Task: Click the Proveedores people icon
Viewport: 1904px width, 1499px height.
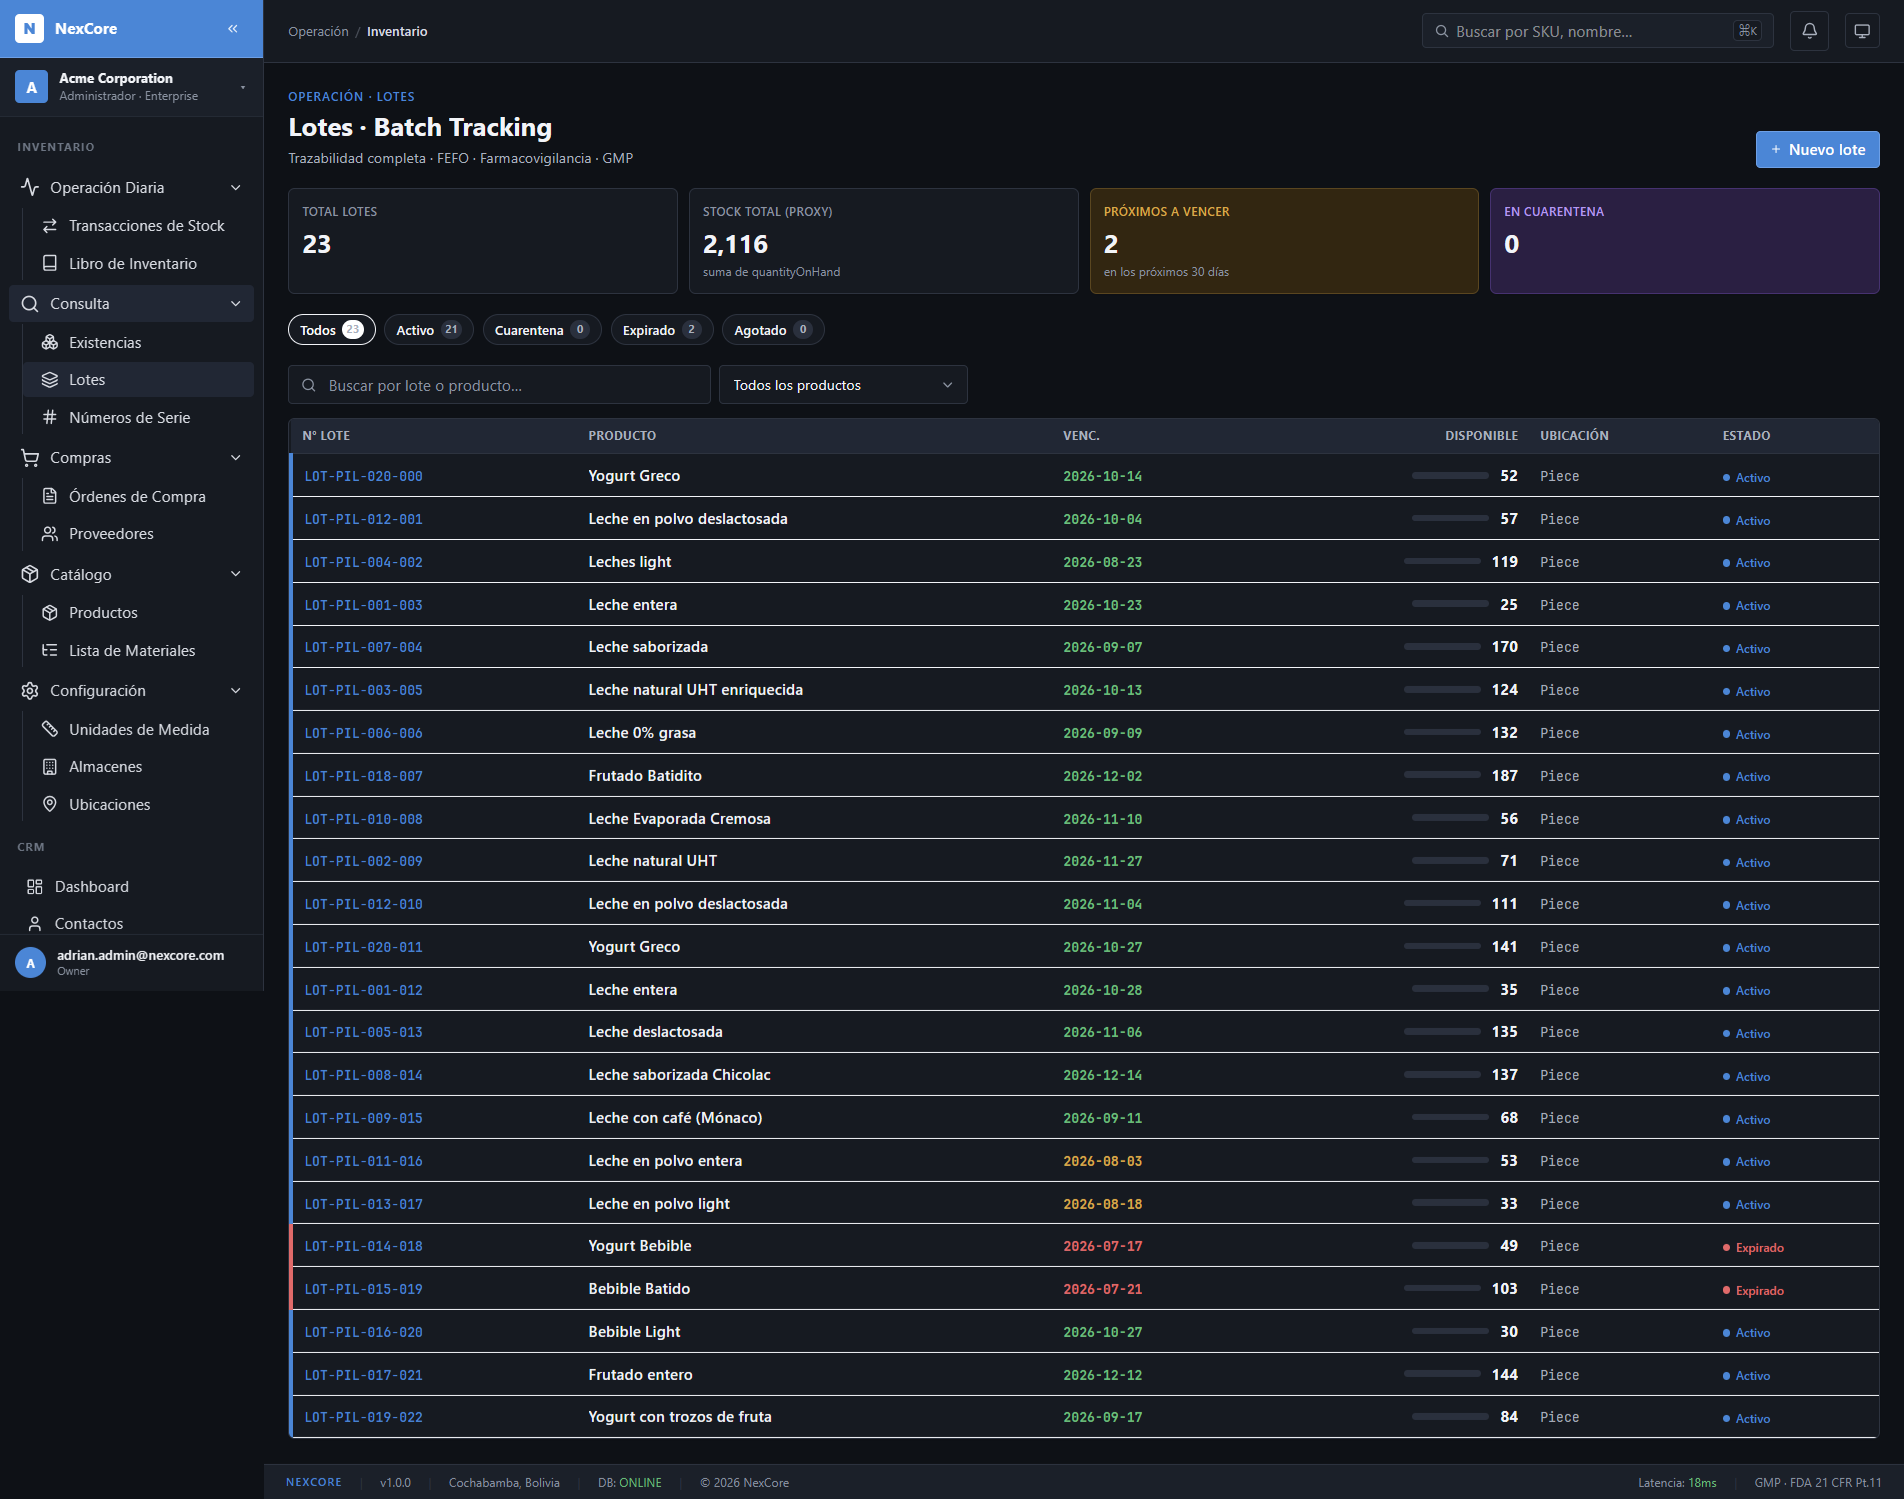Action: [x=50, y=534]
